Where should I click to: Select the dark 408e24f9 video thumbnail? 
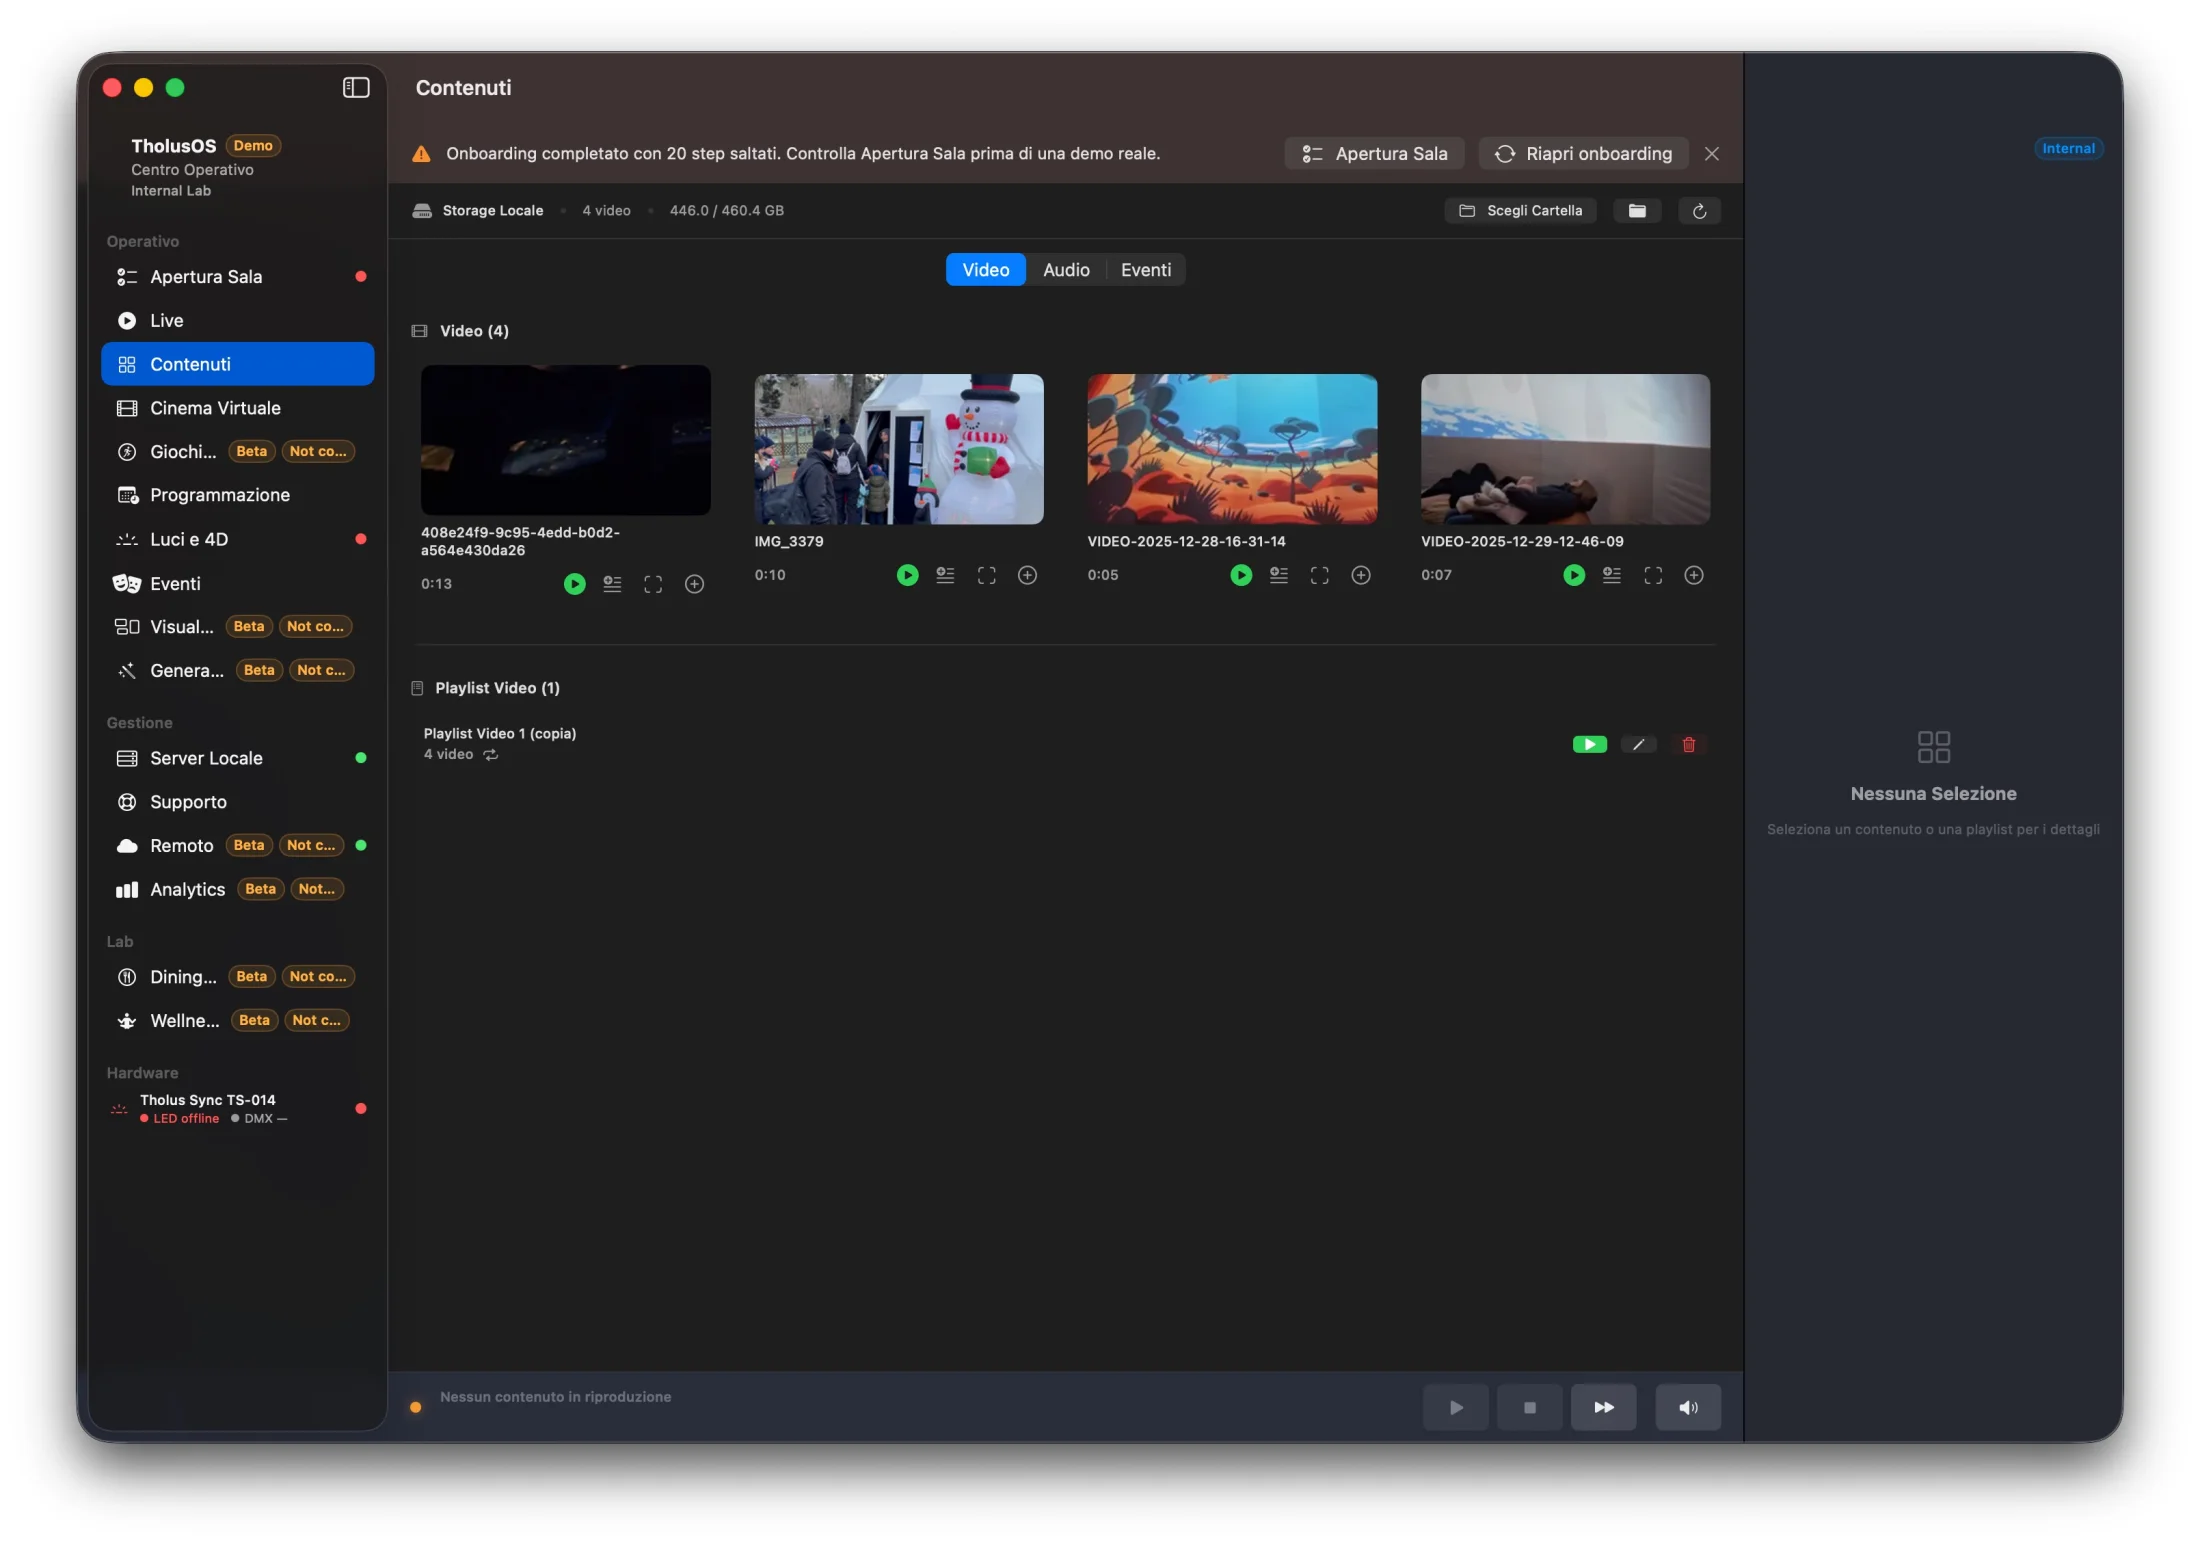(x=565, y=440)
